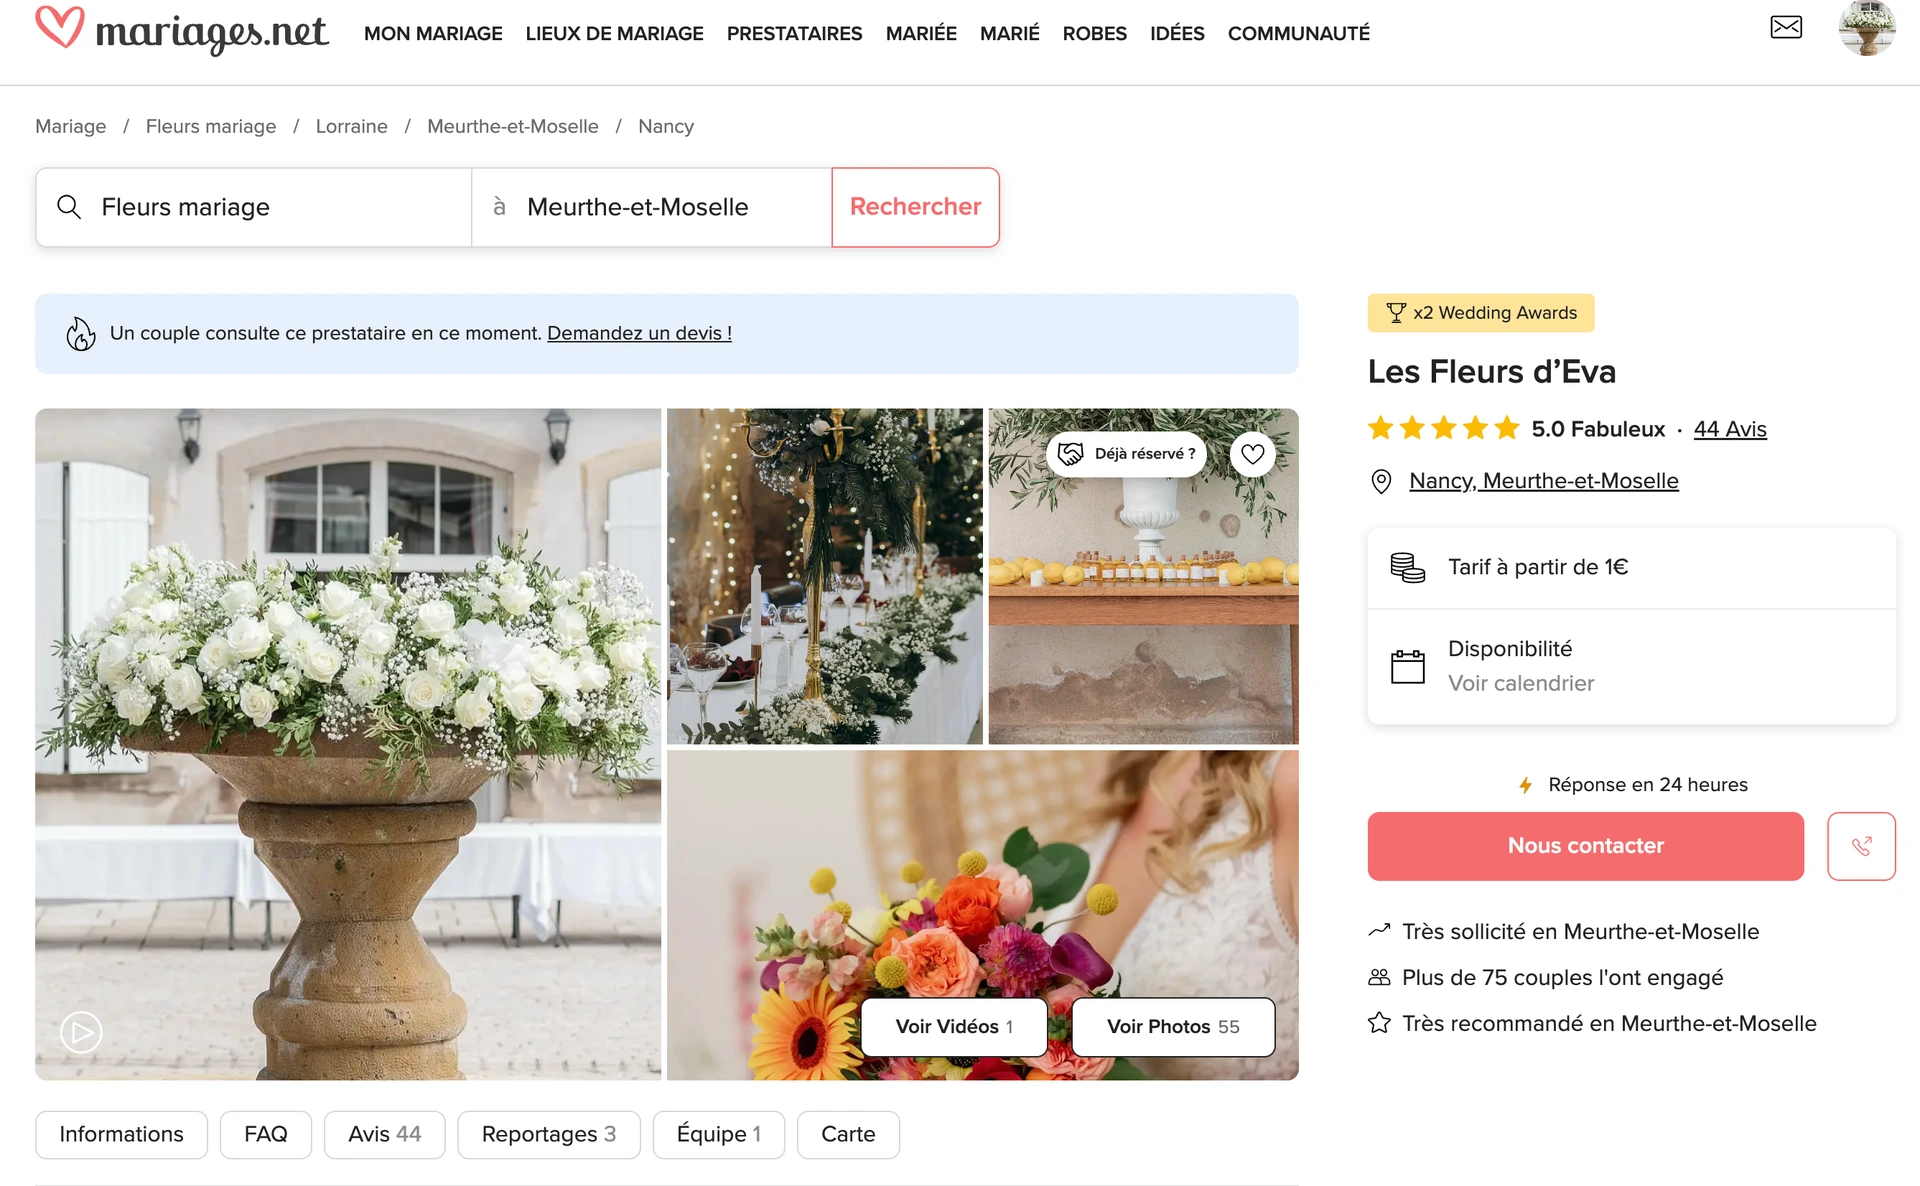Click the Meurthe-et-Moselle location input

click(x=651, y=207)
